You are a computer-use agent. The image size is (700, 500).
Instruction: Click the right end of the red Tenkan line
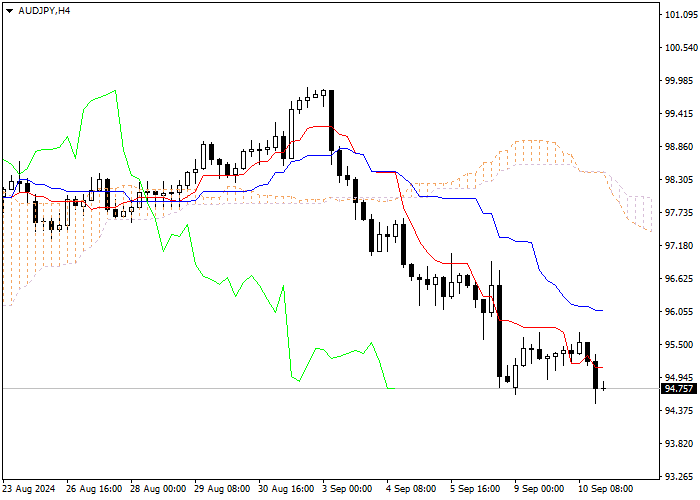[602, 367]
